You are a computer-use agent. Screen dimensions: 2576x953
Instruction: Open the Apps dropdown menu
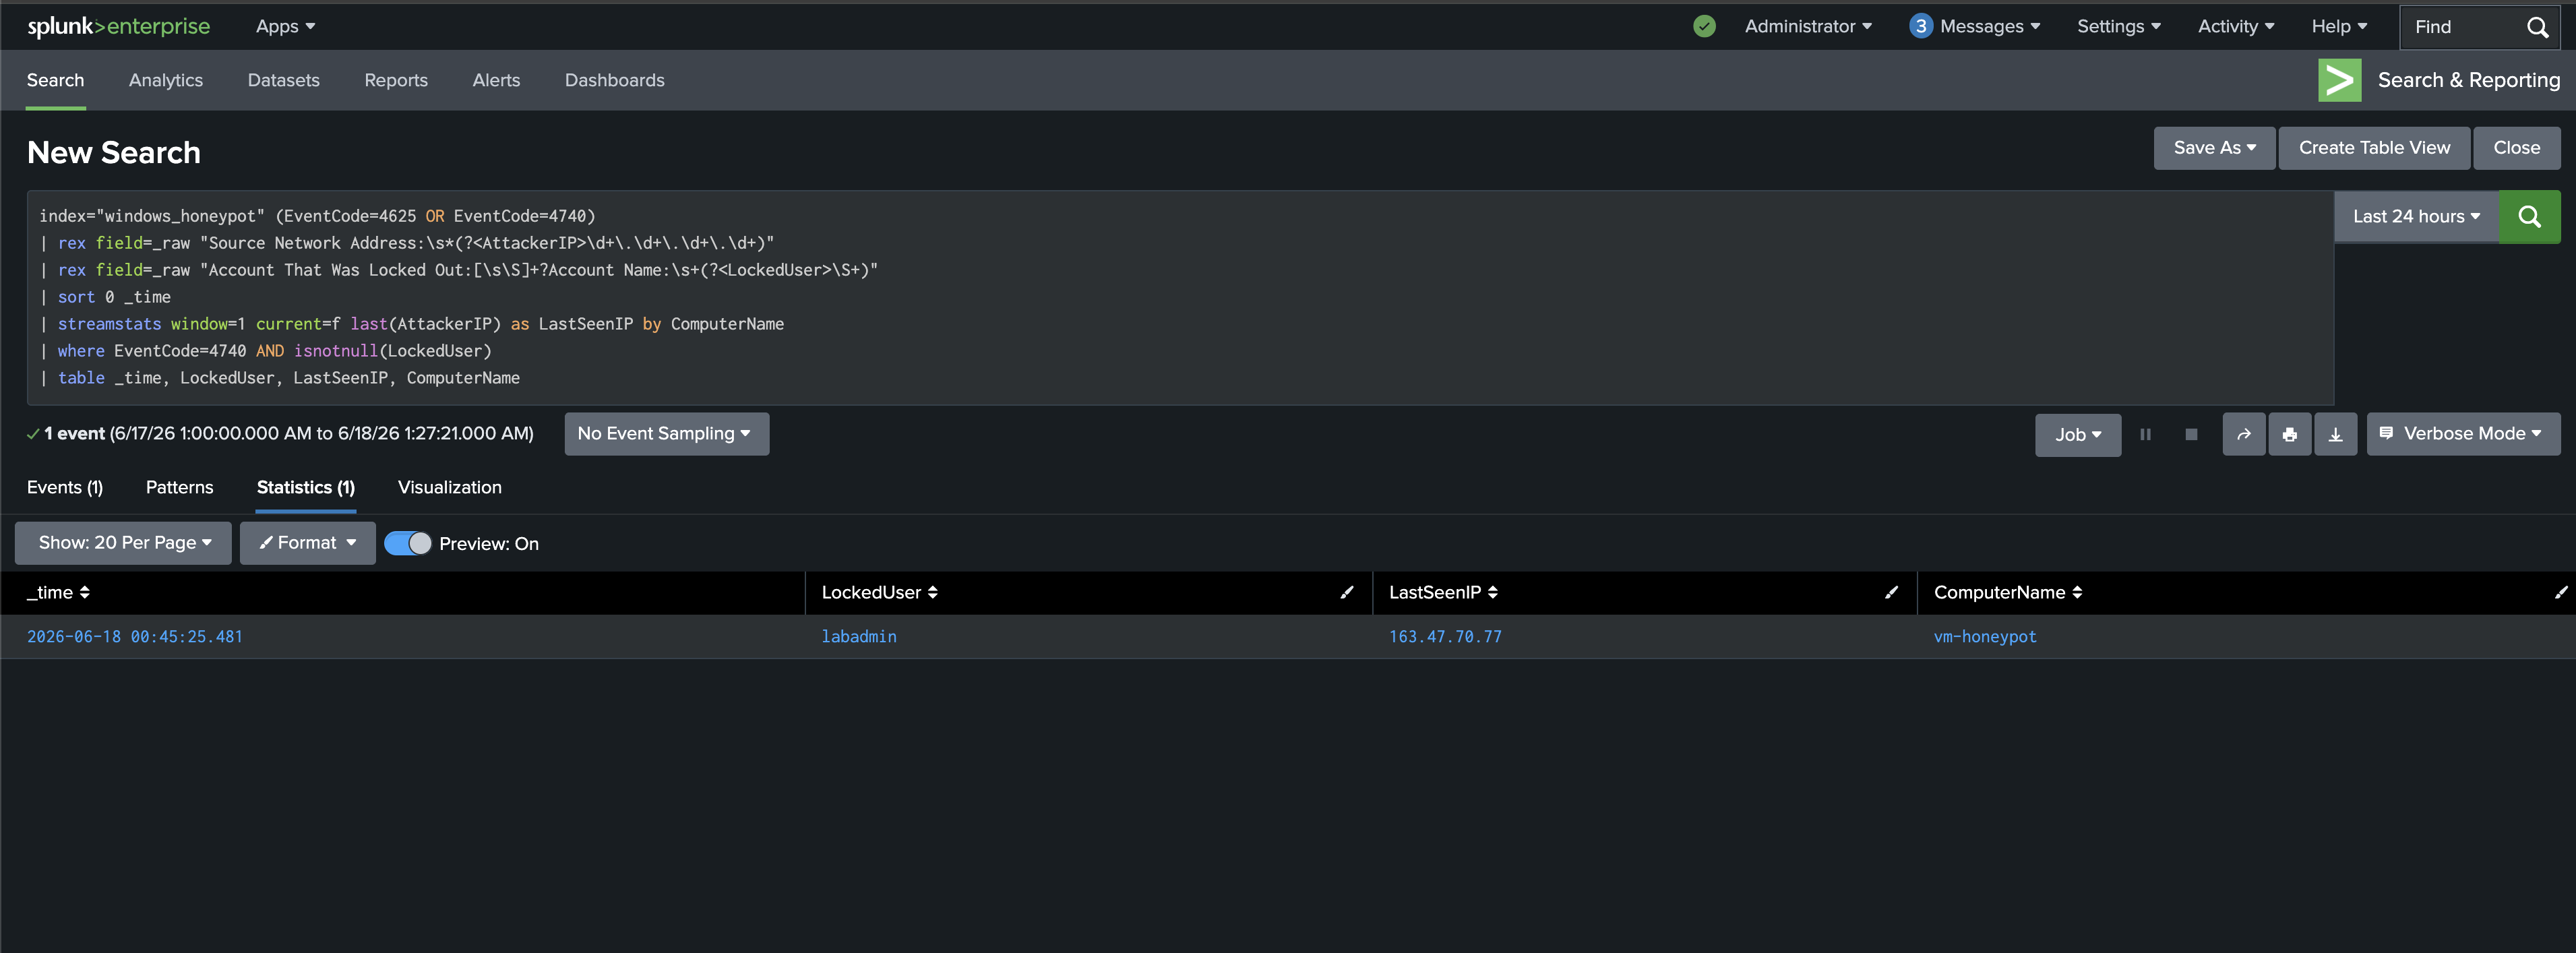click(x=285, y=26)
